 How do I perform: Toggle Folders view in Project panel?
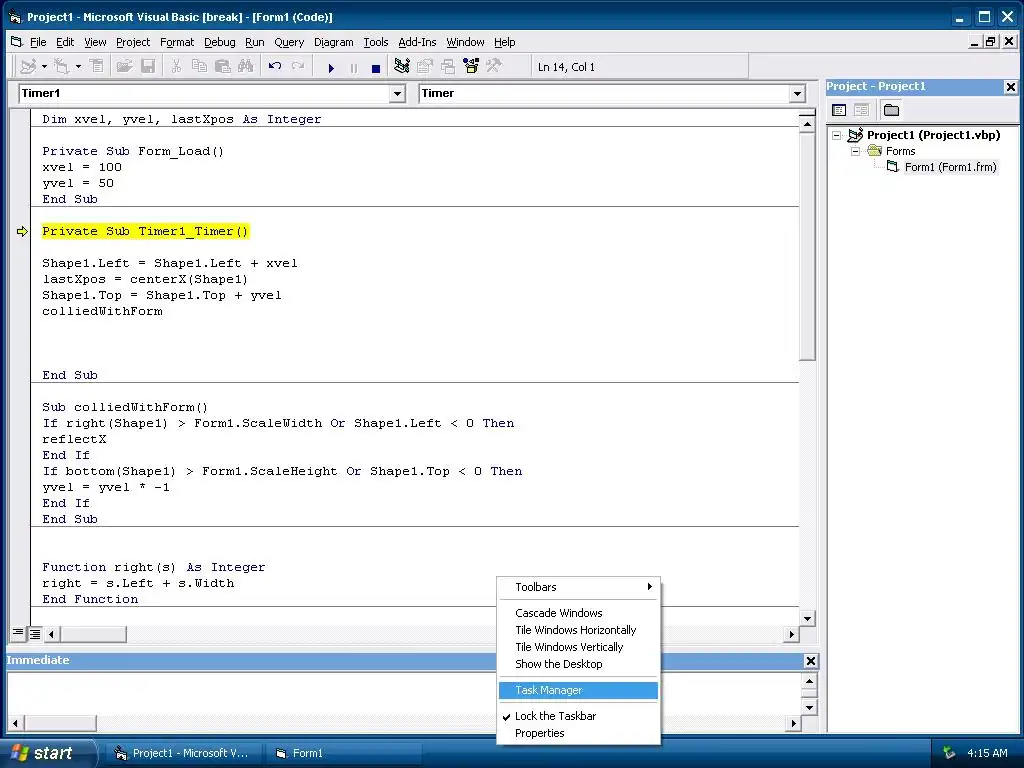[891, 110]
